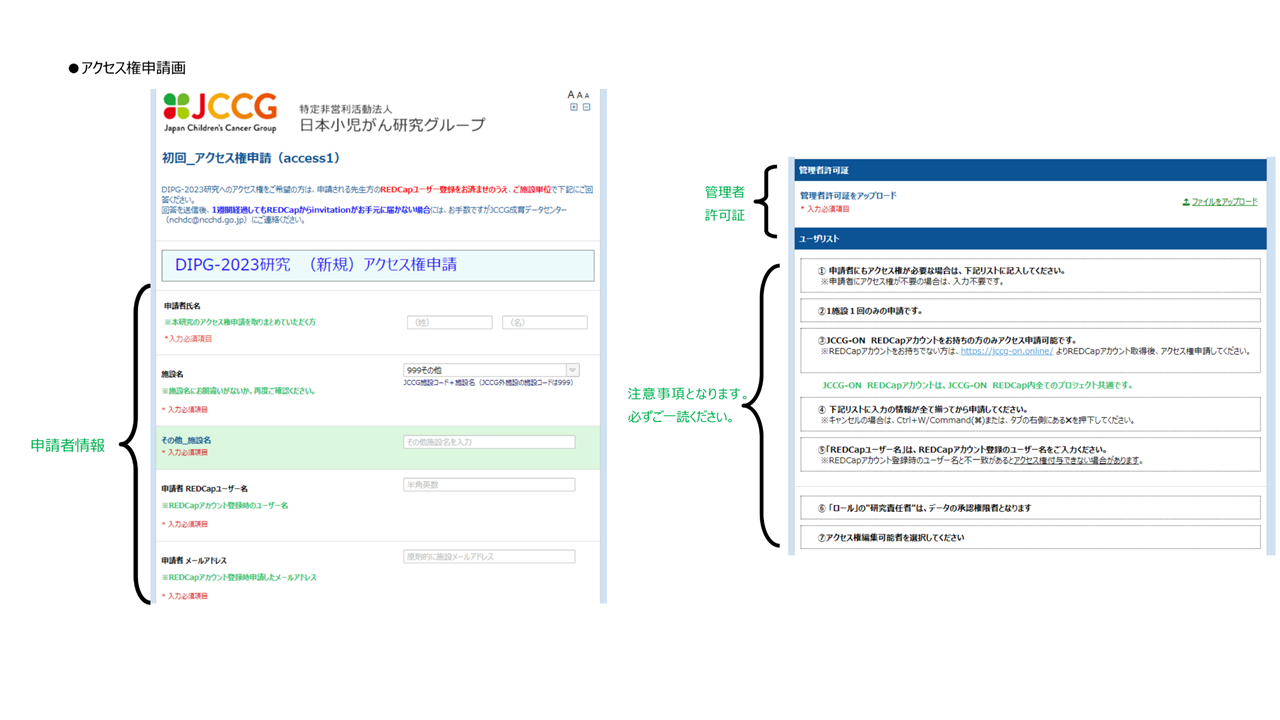The width and height of the screenshot is (1280, 720).
Task: Click the 申請者 メールアドレス label
Action: [194, 561]
